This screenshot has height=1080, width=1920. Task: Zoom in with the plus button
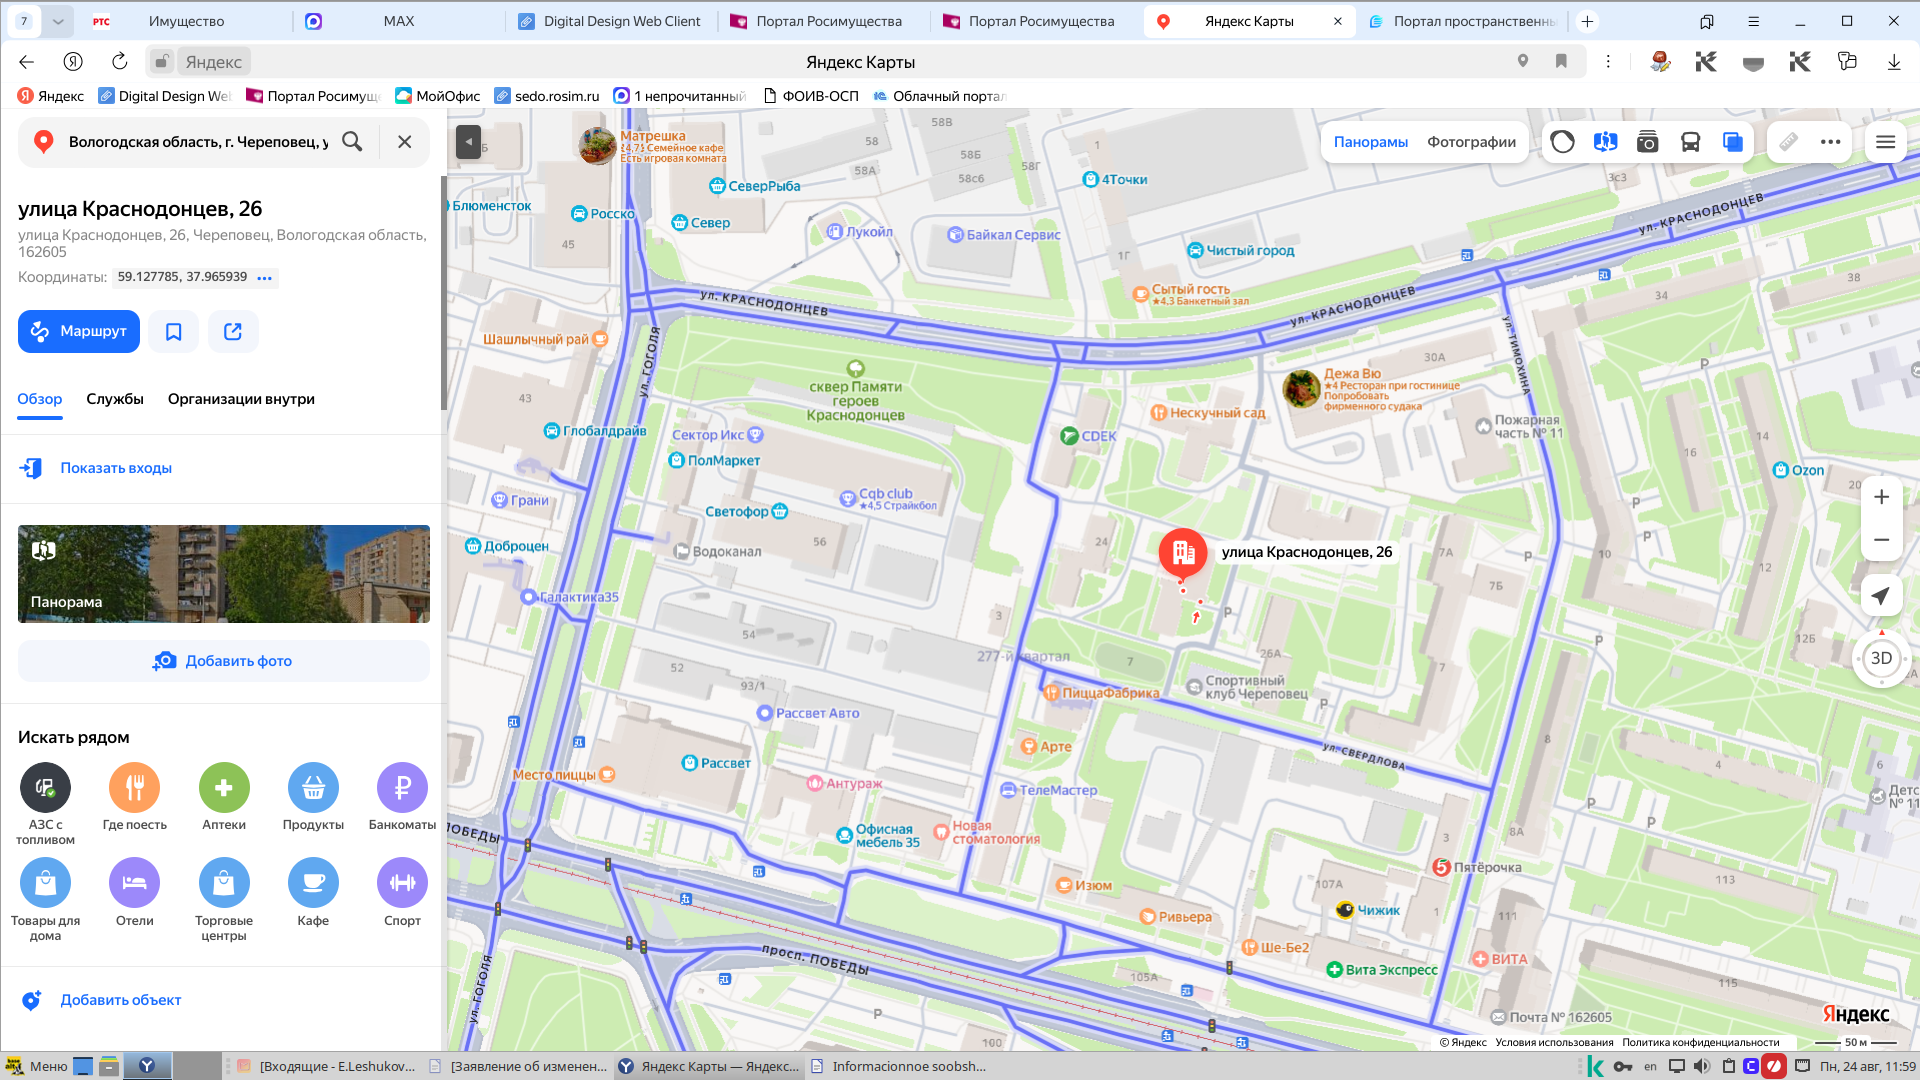pyautogui.click(x=1881, y=497)
